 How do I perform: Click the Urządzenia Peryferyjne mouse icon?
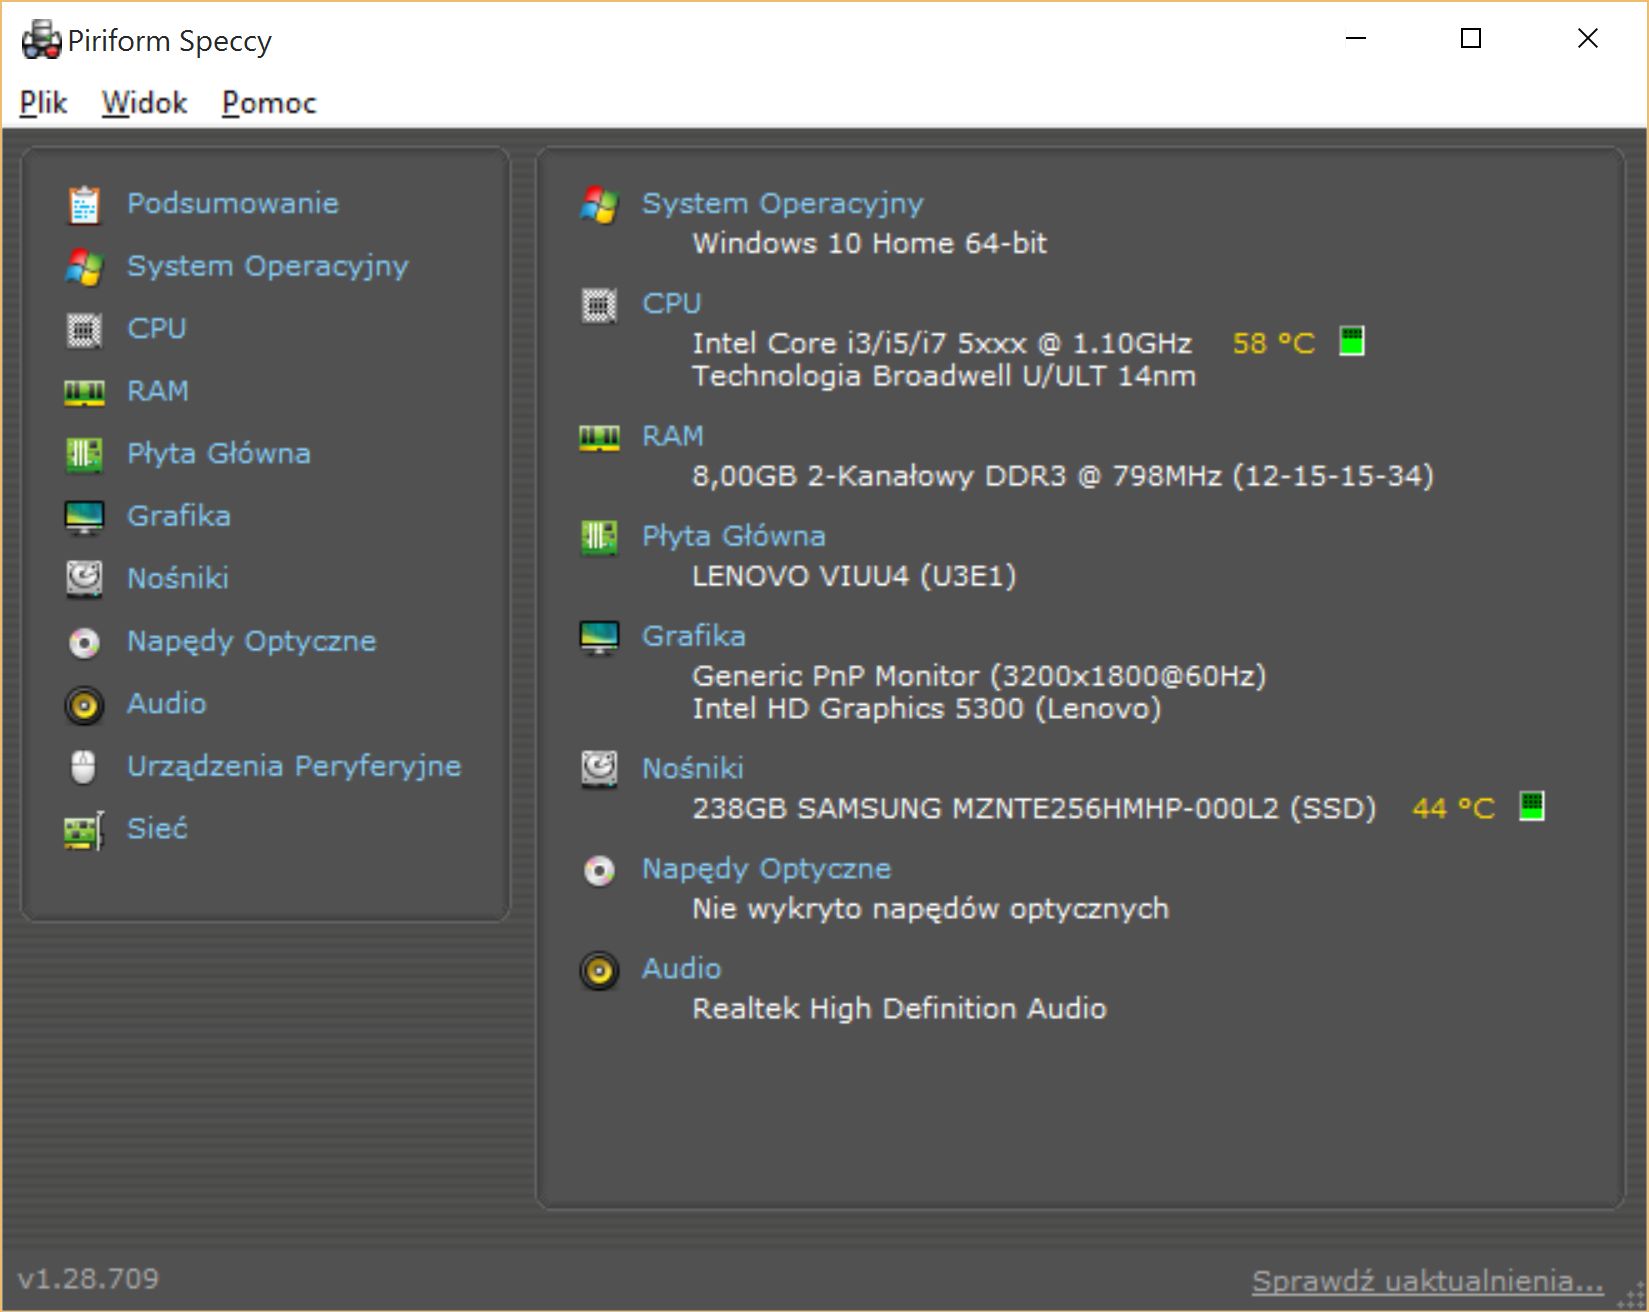click(x=84, y=767)
